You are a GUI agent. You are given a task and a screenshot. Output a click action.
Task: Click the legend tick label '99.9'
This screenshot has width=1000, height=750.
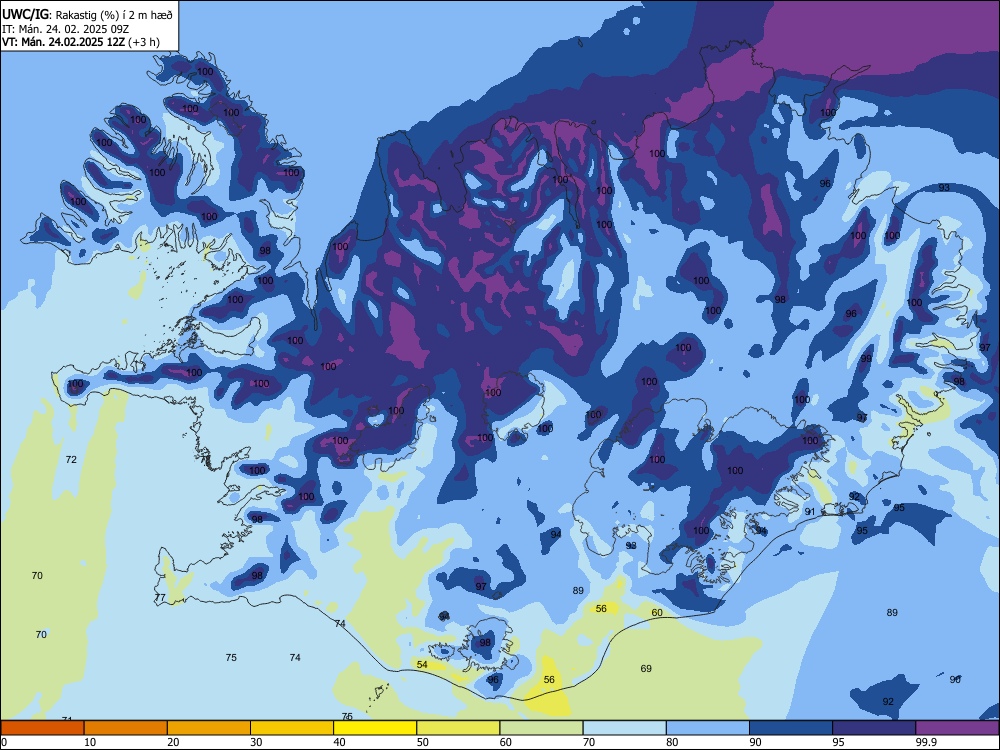click(x=926, y=742)
